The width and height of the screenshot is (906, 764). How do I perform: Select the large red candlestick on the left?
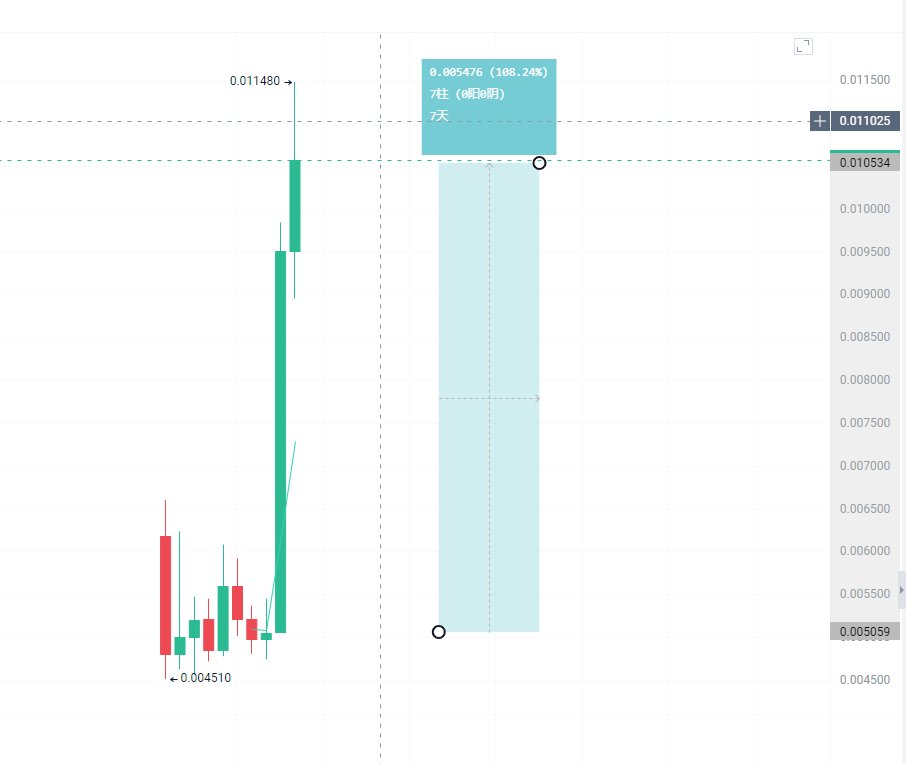(x=165, y=595)
